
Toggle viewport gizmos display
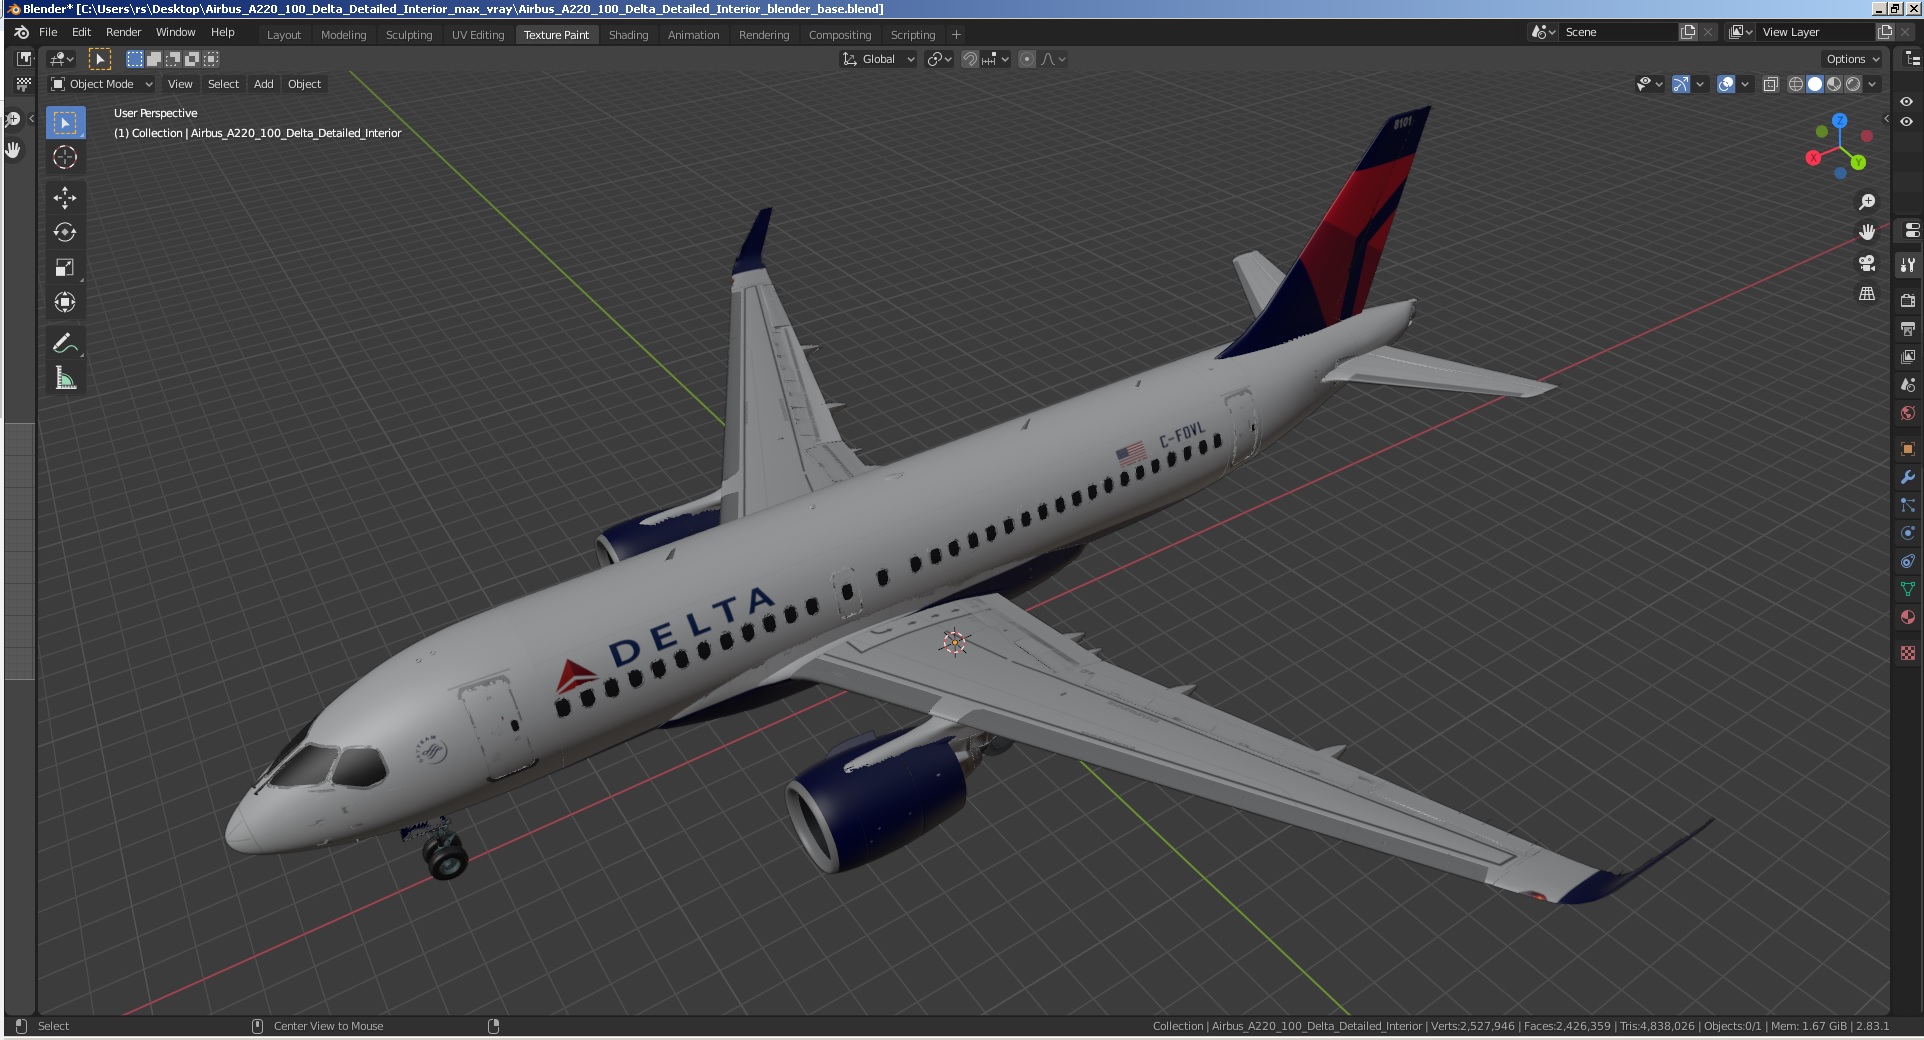[1680, 84]
